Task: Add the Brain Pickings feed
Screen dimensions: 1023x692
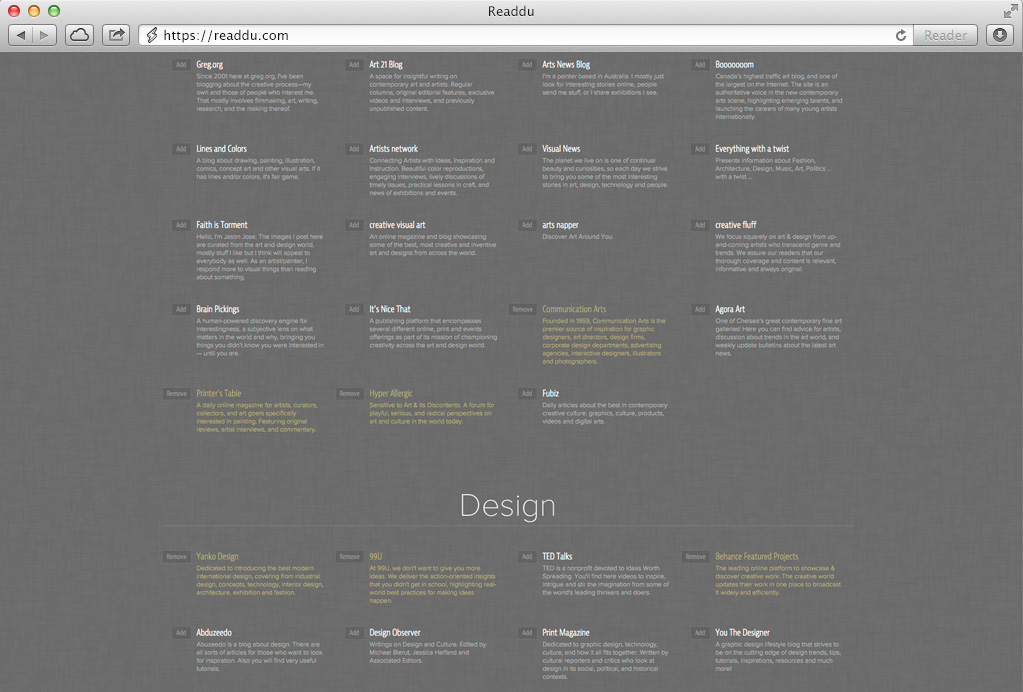Action: 181,309
